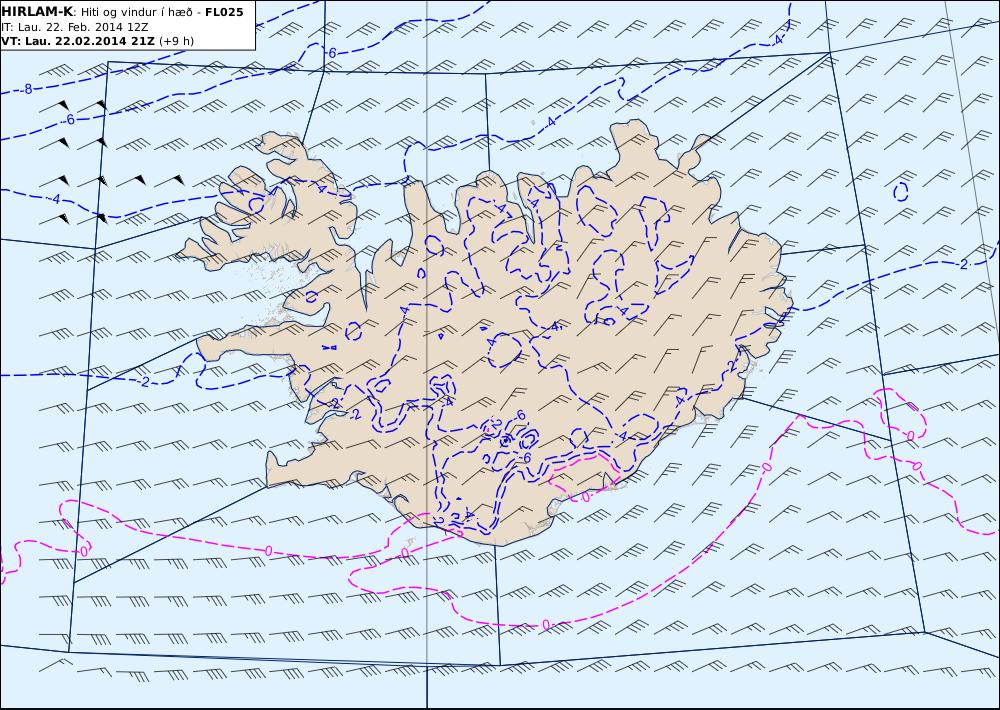Click "Hiti og vindur í hæð" title text

pyautogui.click(x=136, y=12)
